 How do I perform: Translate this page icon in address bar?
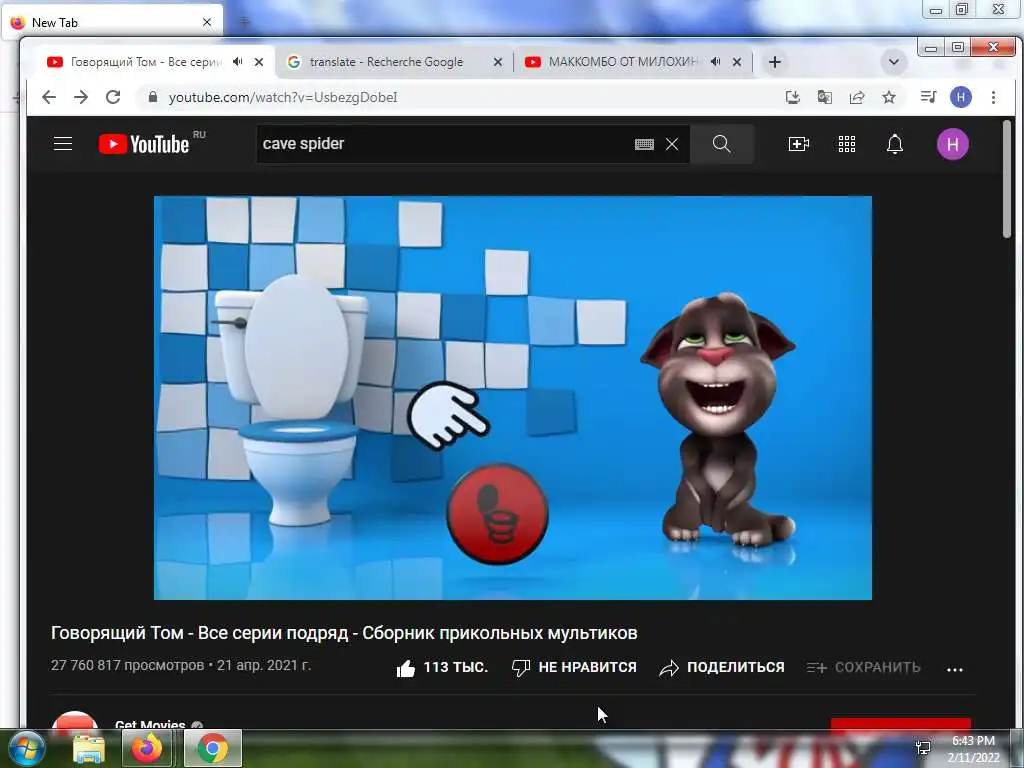[825, 97]
